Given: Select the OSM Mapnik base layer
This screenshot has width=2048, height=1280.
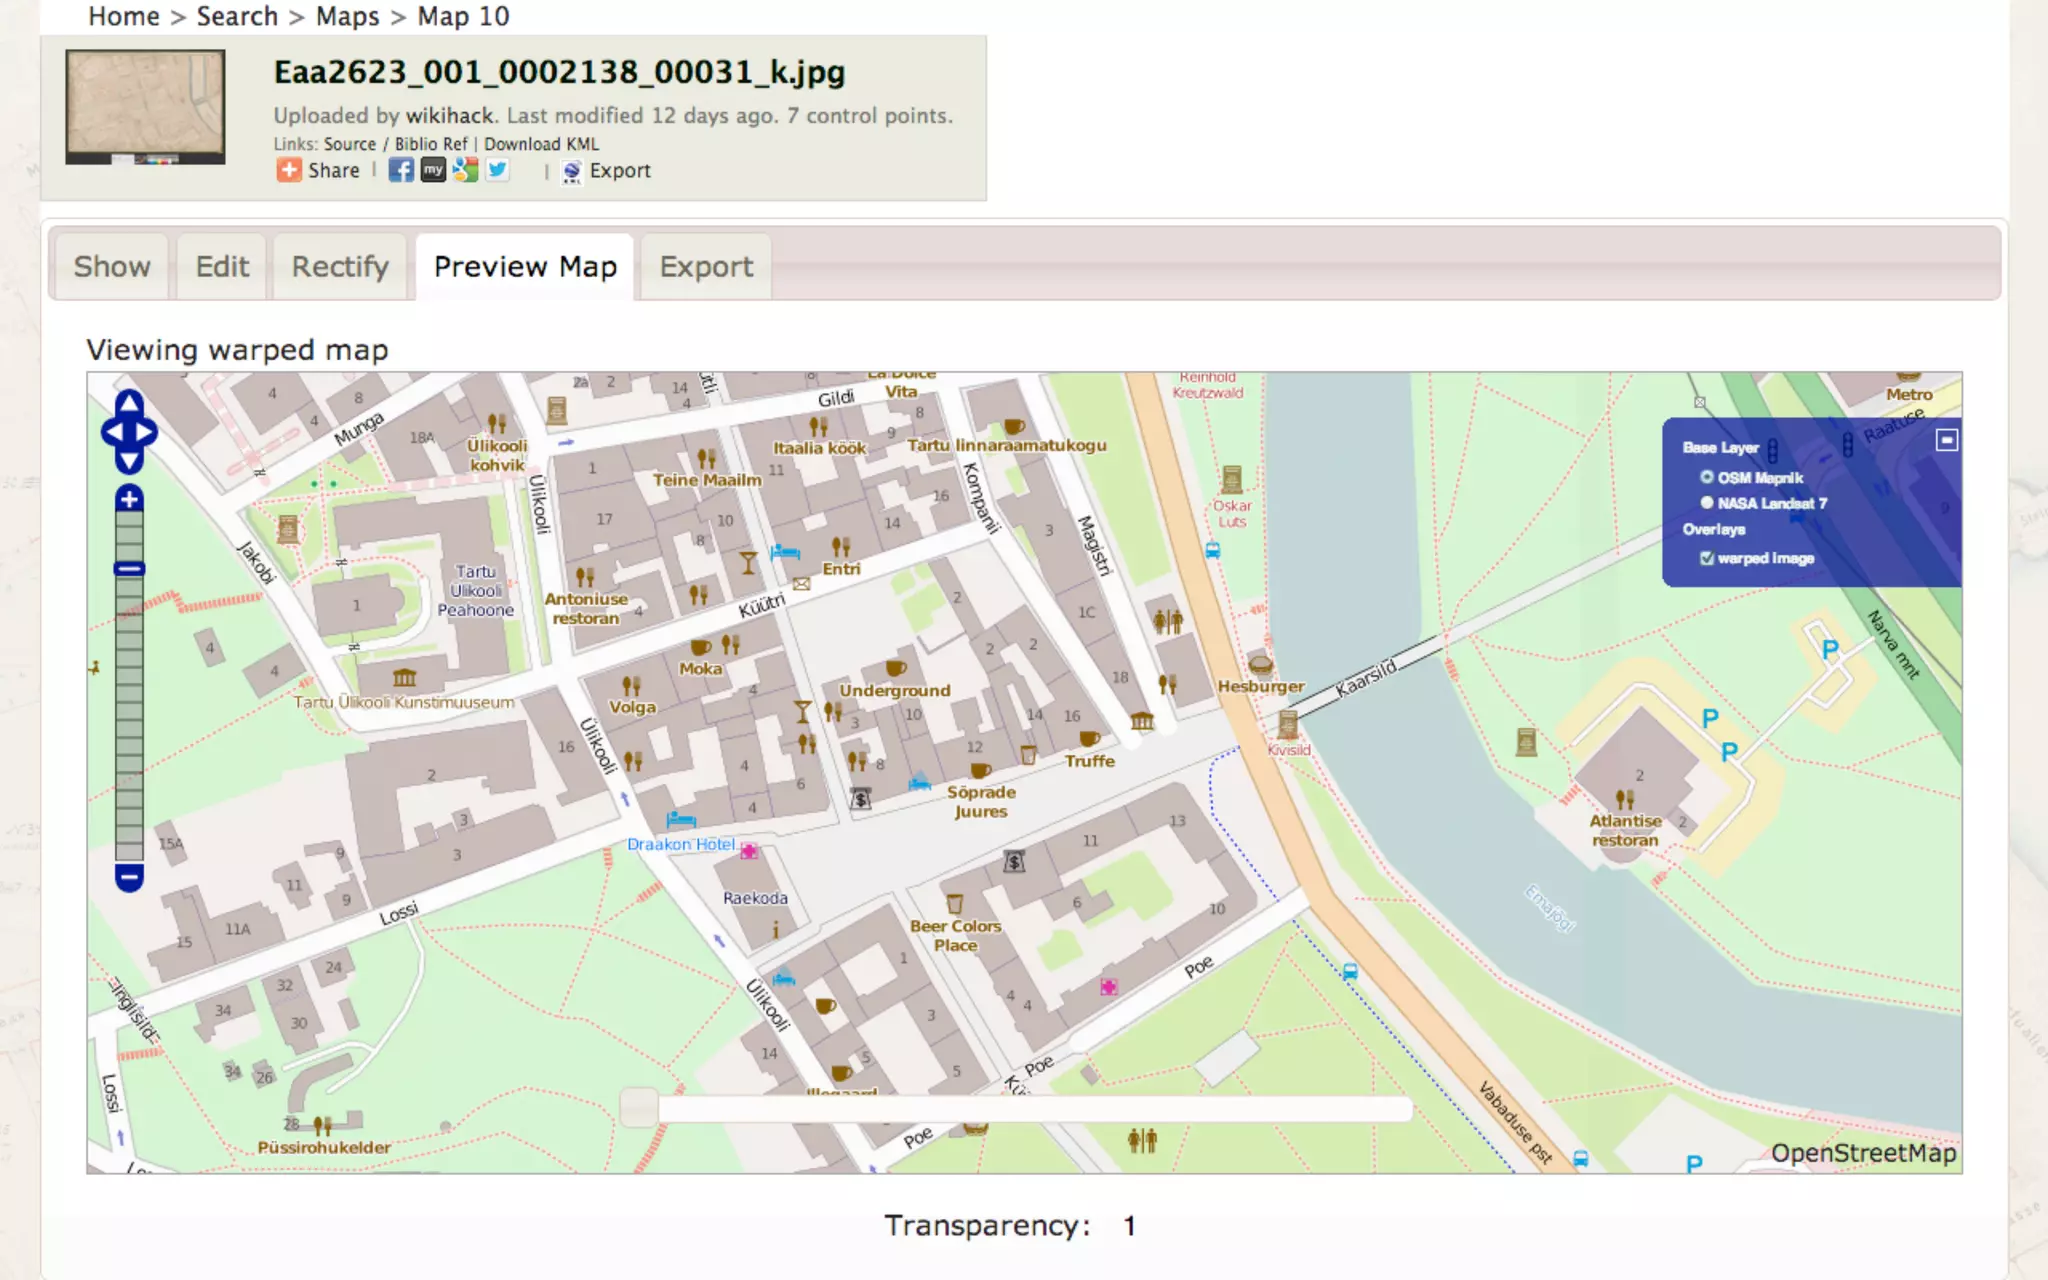Looking at the screenshot, I should pos(1707,478).
